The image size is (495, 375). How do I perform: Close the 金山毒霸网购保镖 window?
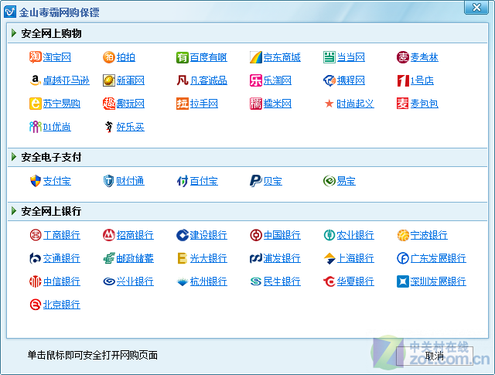[476, 7]
